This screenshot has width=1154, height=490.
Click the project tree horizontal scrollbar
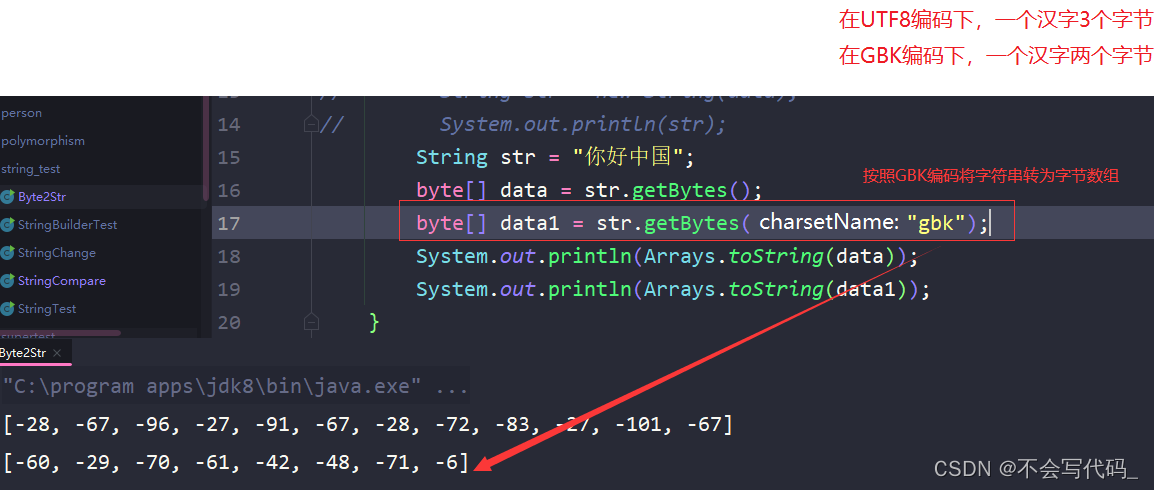click(x=60, y=333)
